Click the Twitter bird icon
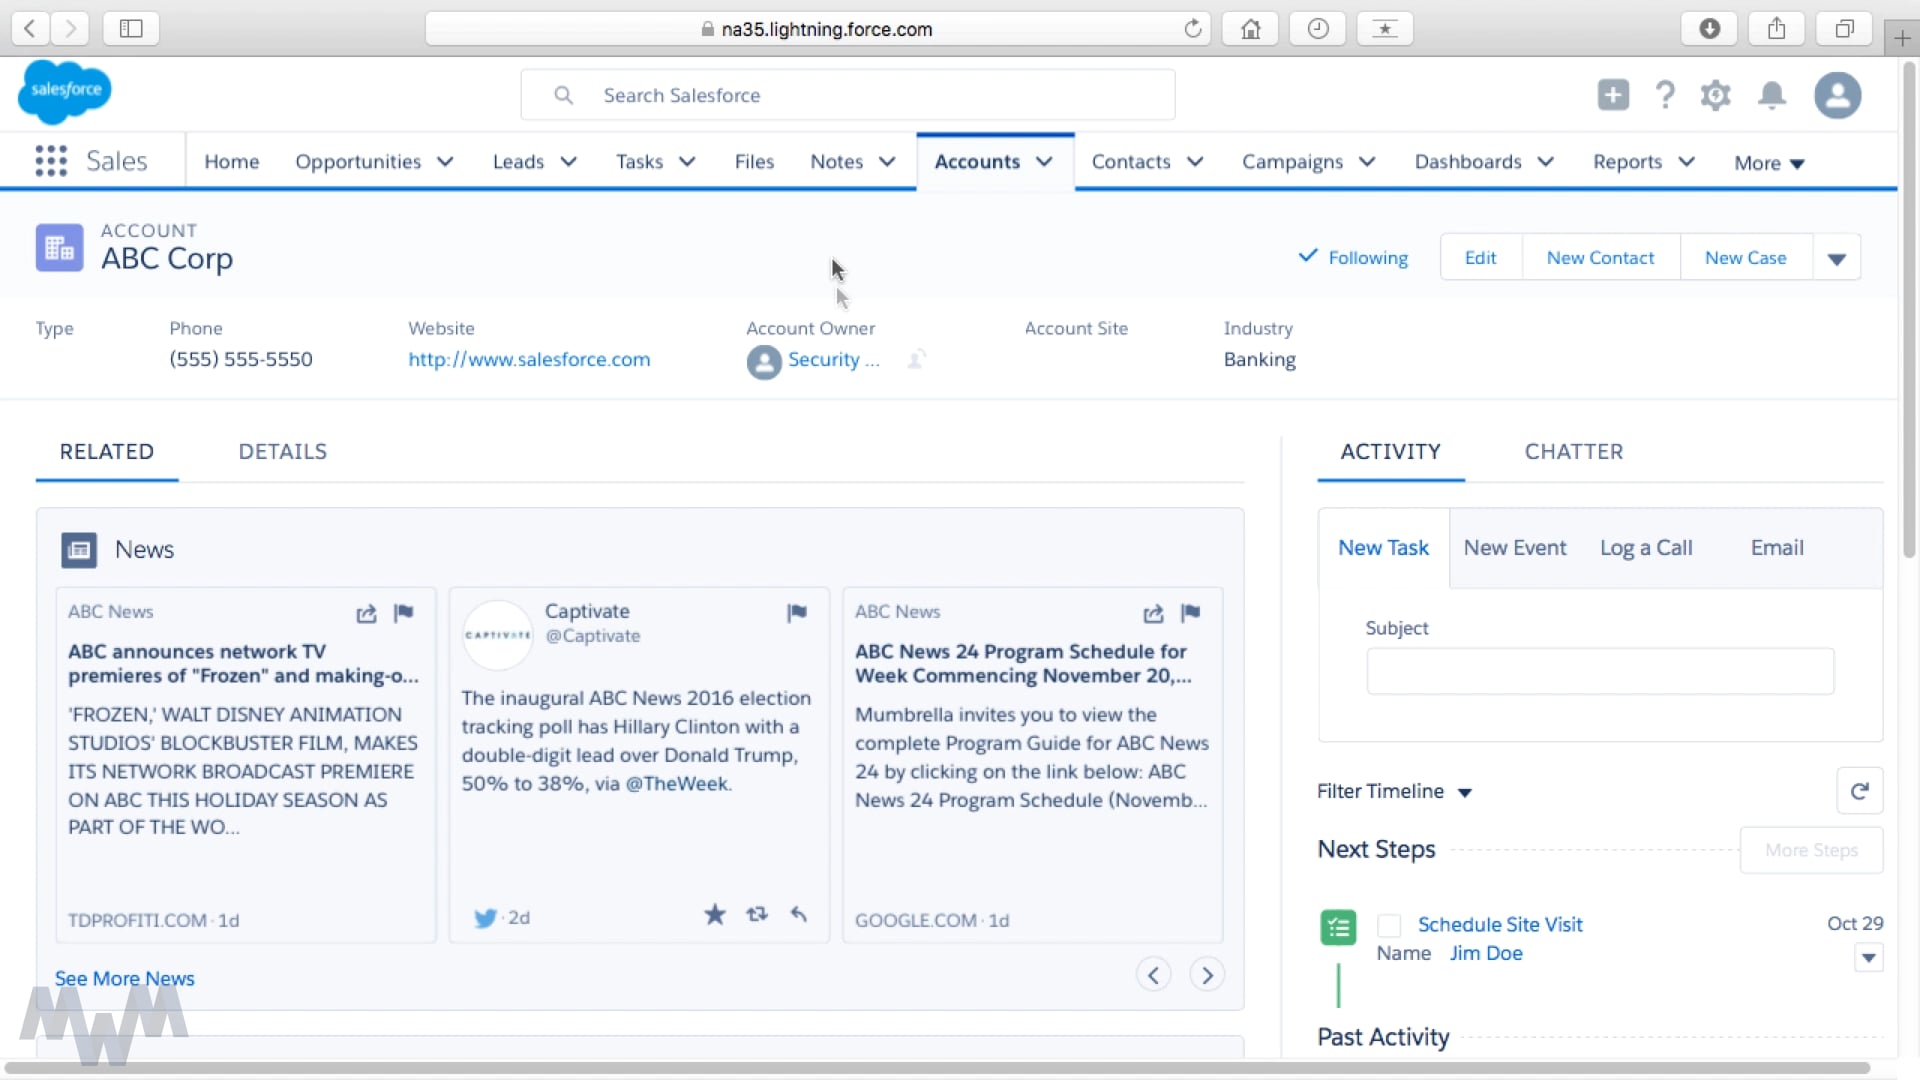 pyautogui.click(x=485, y=917)
